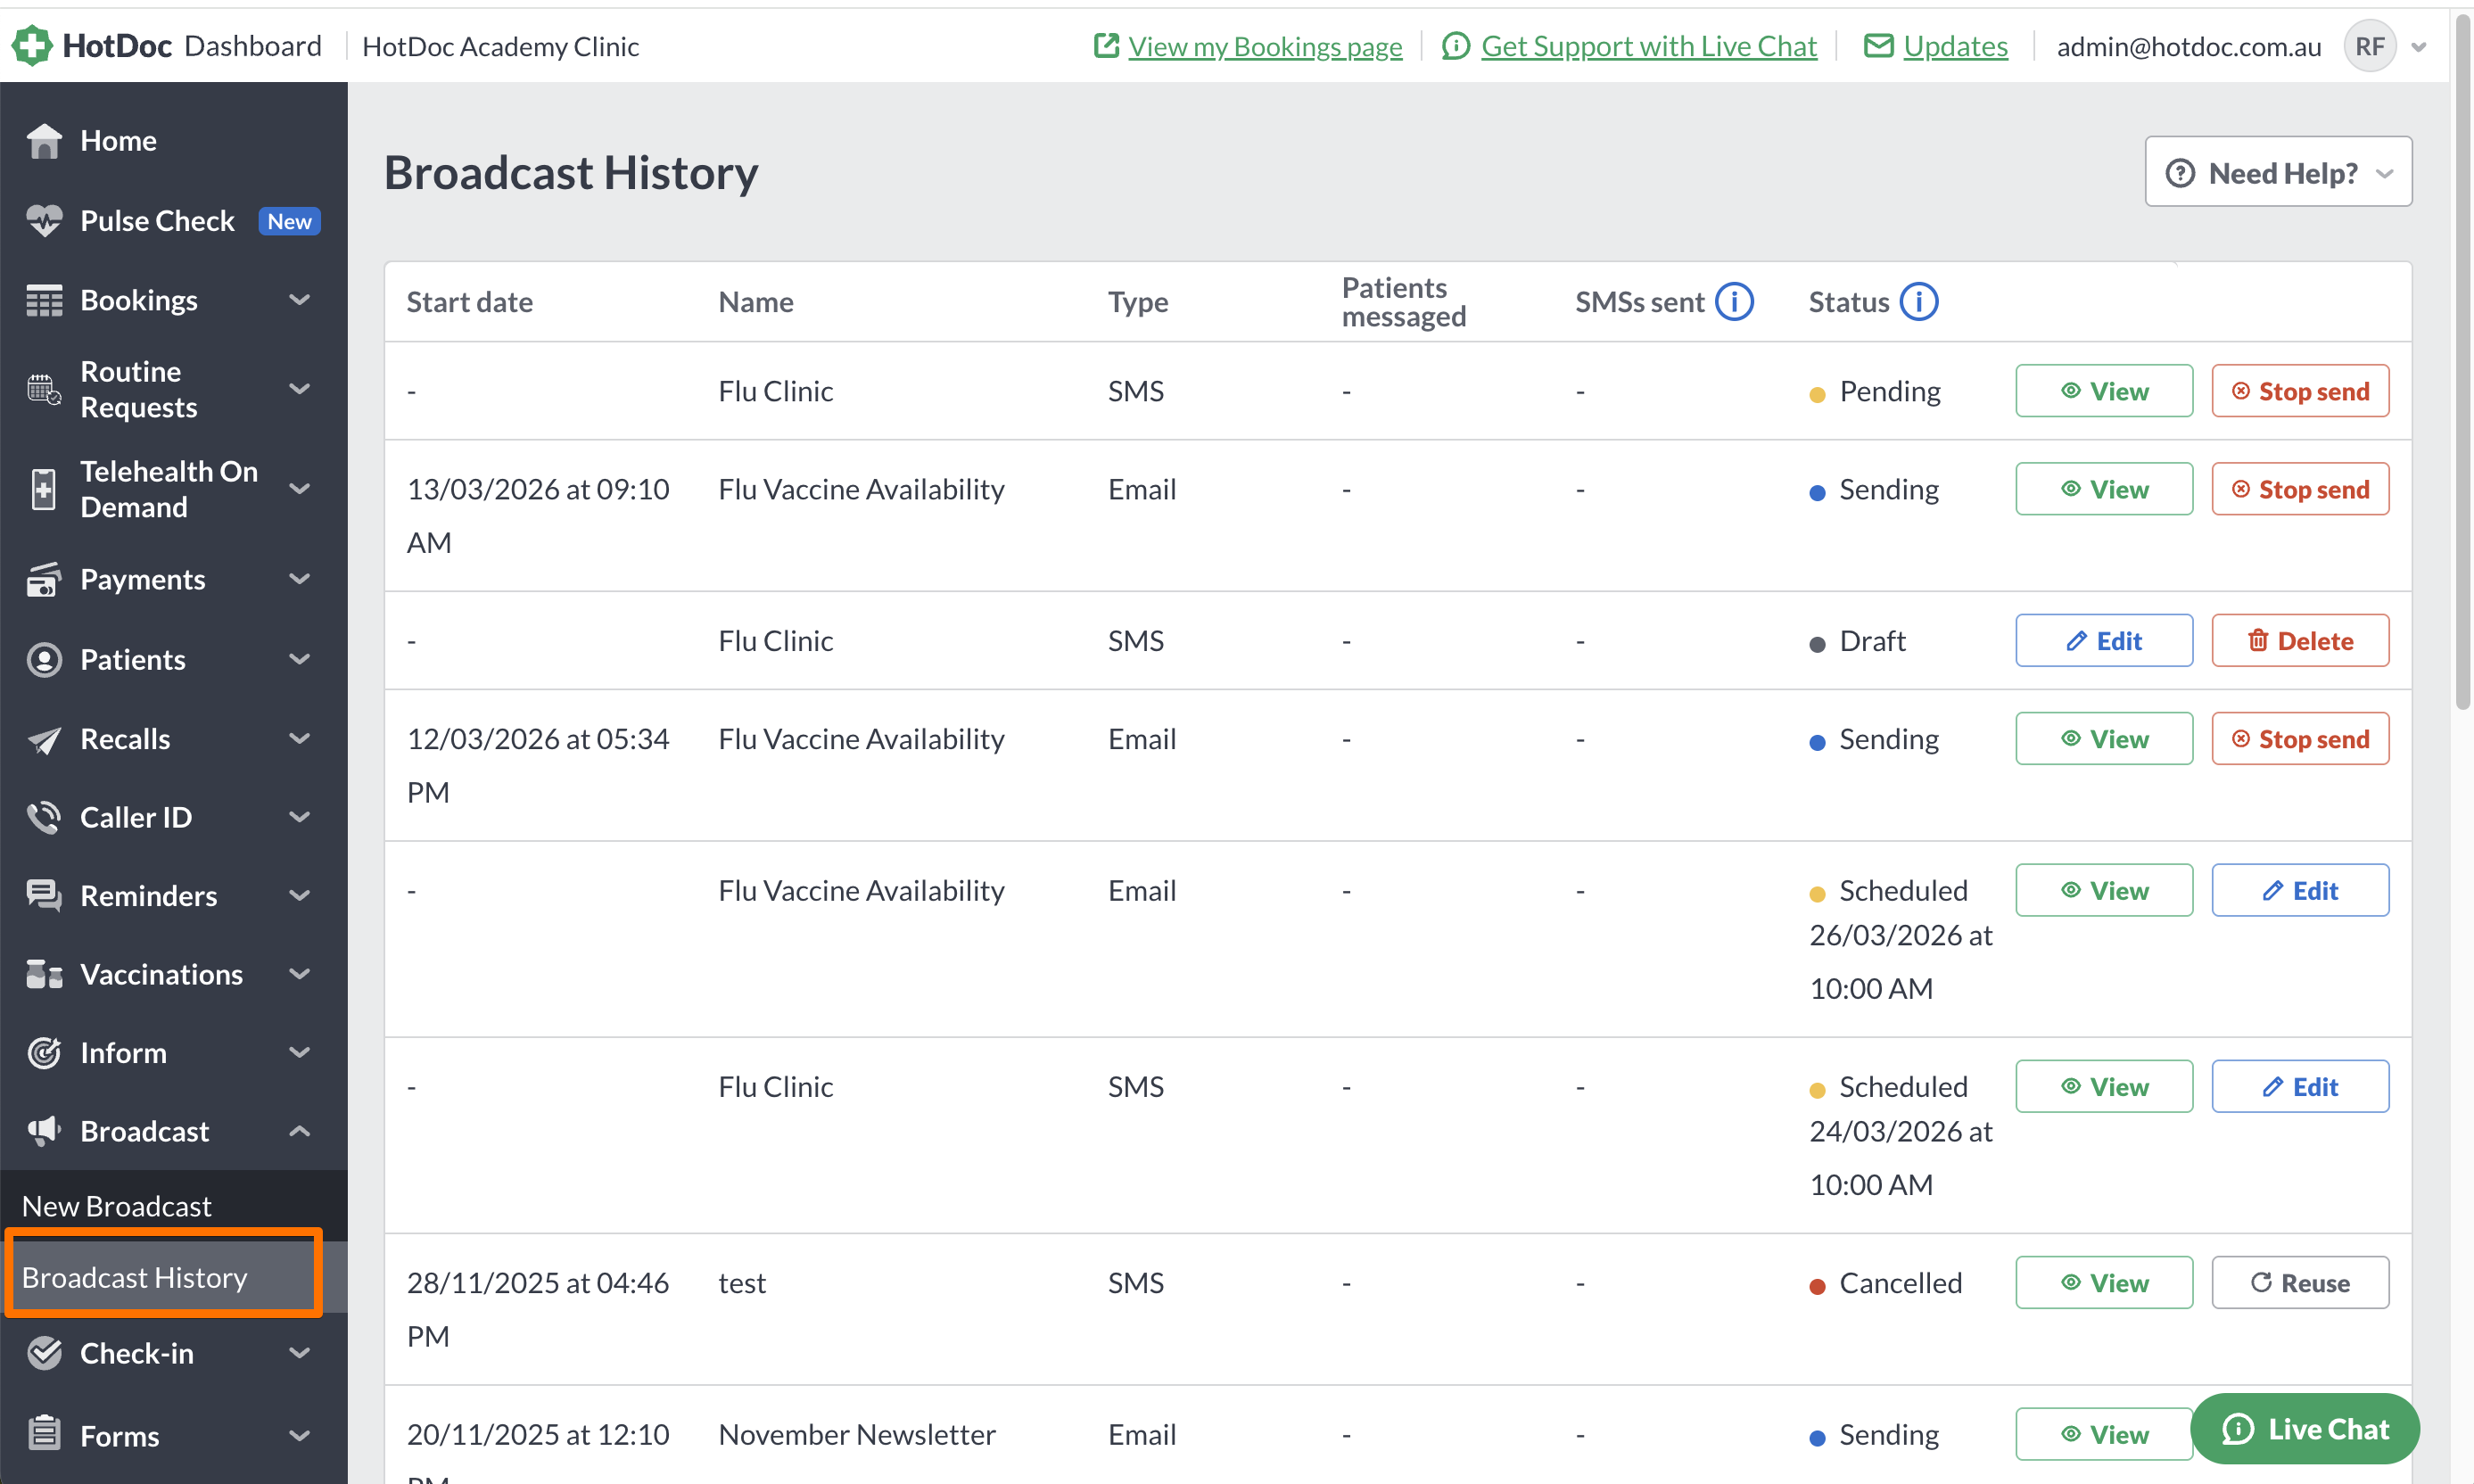Open Broadcast History submenu item

pyautogui.click(x=174, y=1277)
